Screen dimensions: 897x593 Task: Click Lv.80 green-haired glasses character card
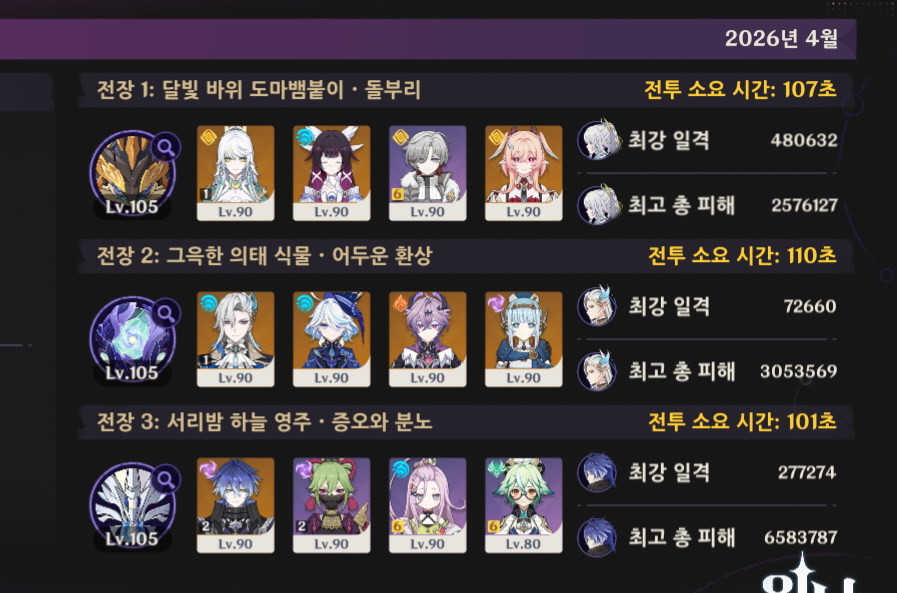click(x=523, y=505)
